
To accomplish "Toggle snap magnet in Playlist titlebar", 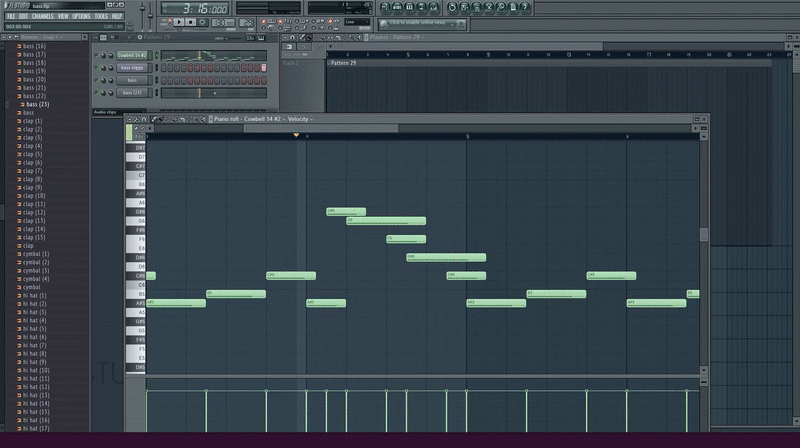I will coord(292,37).
